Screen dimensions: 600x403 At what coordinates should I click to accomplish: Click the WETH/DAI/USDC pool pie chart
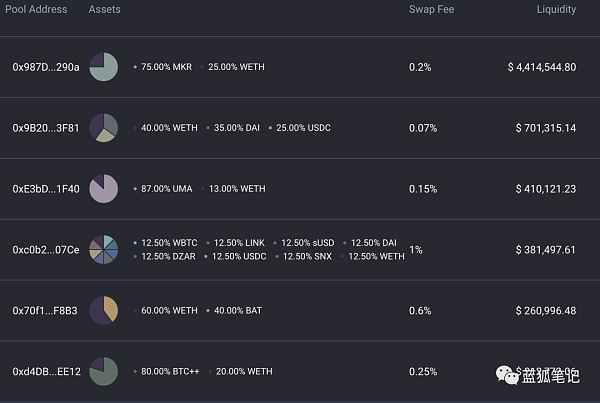click(104, 128)
